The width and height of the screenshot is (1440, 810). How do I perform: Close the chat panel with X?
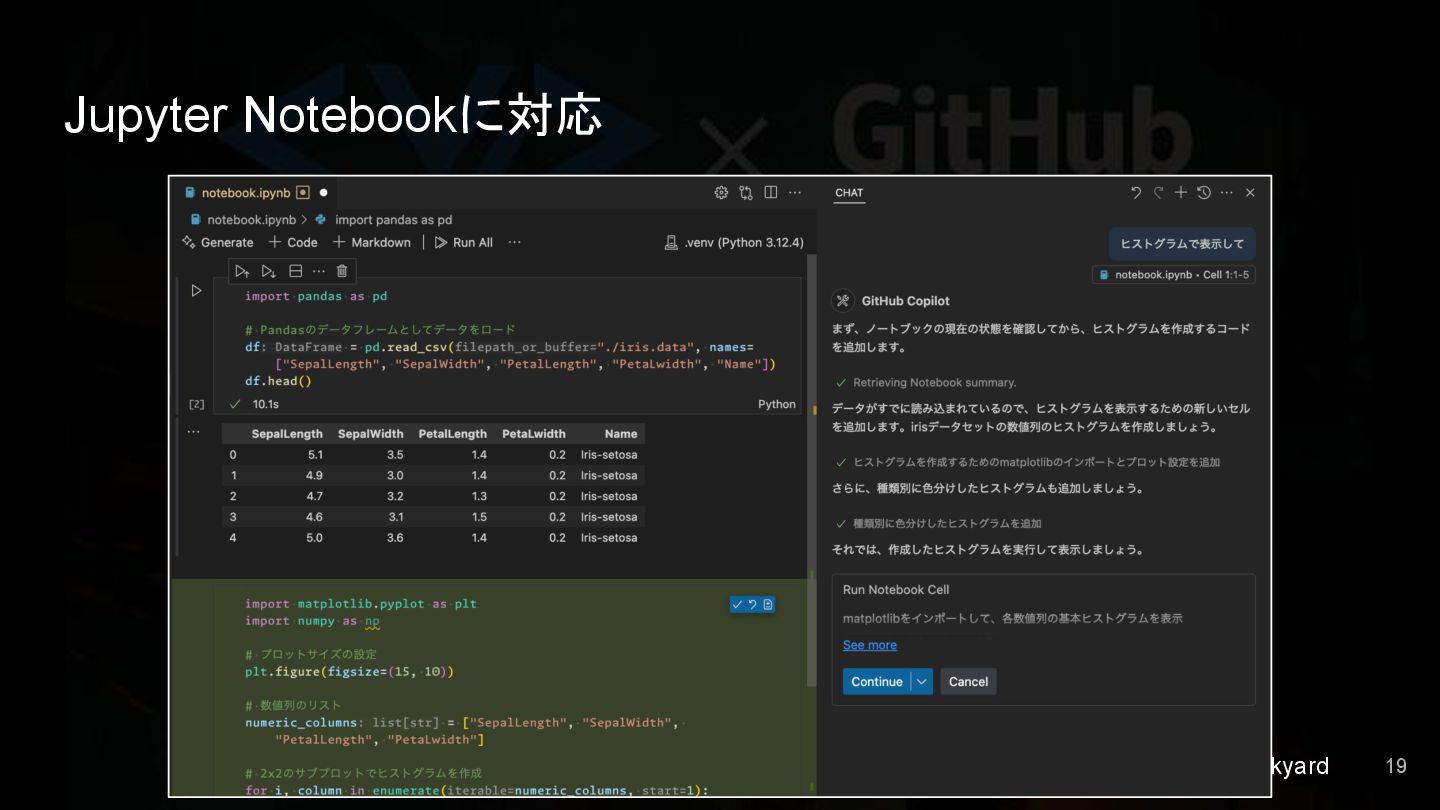1250,193
